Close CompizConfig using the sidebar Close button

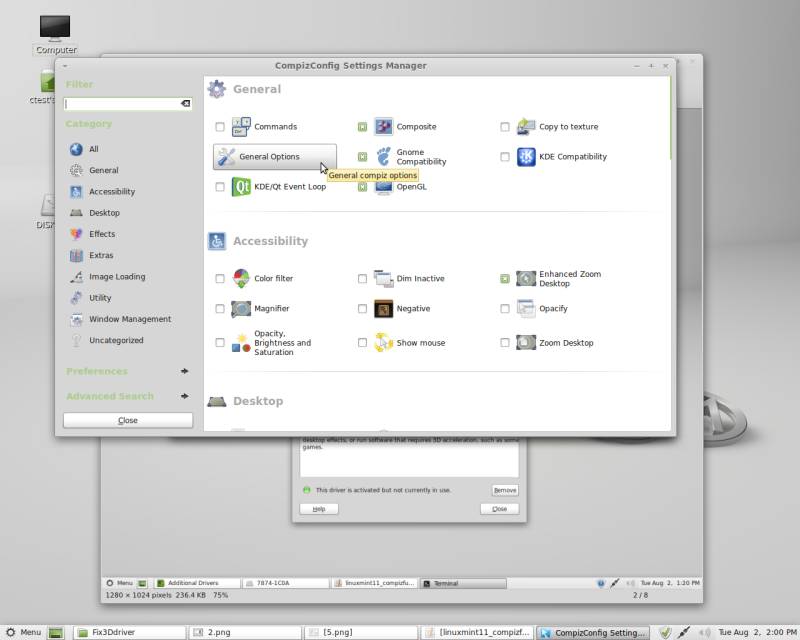[128, 421]
